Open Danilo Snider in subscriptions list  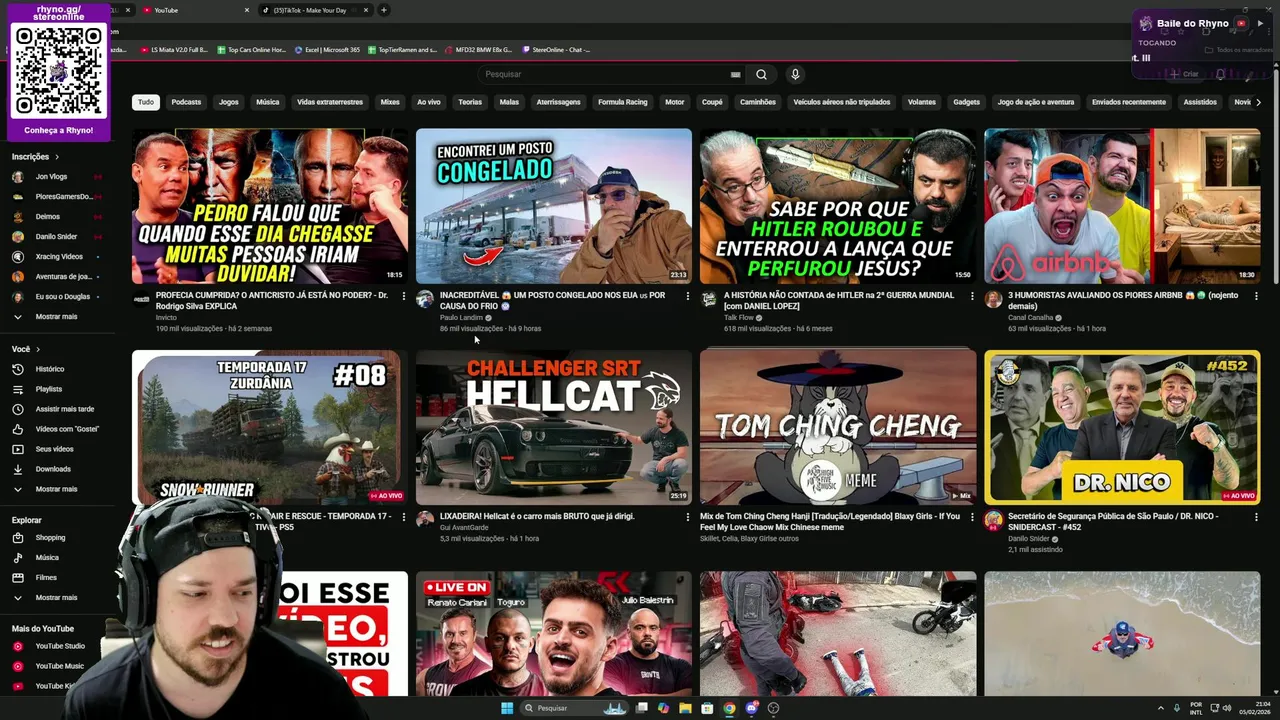[x=57, y=236]
